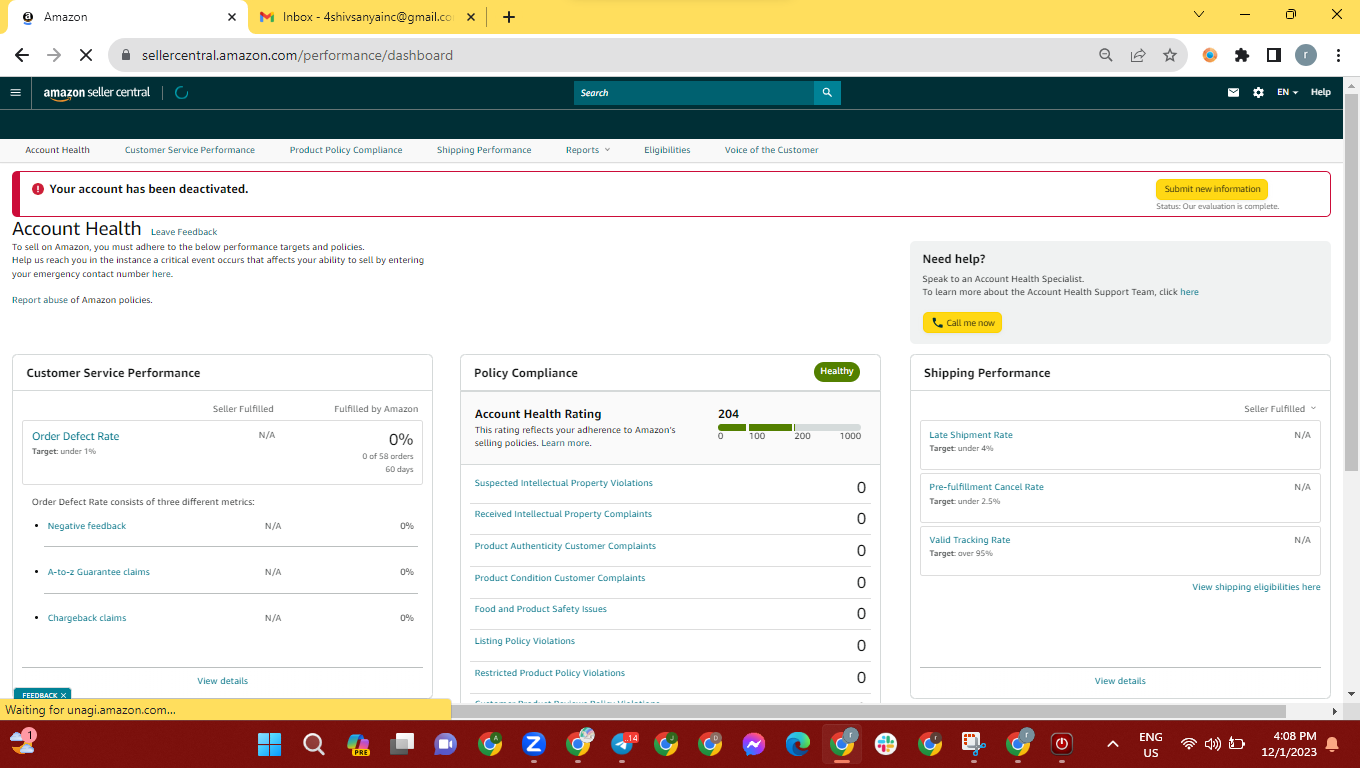Image resolution: width=1360 pixels, height=768 pixels.
Task: Open the Valid Tracking Rate link
Action: click(970, 540)
